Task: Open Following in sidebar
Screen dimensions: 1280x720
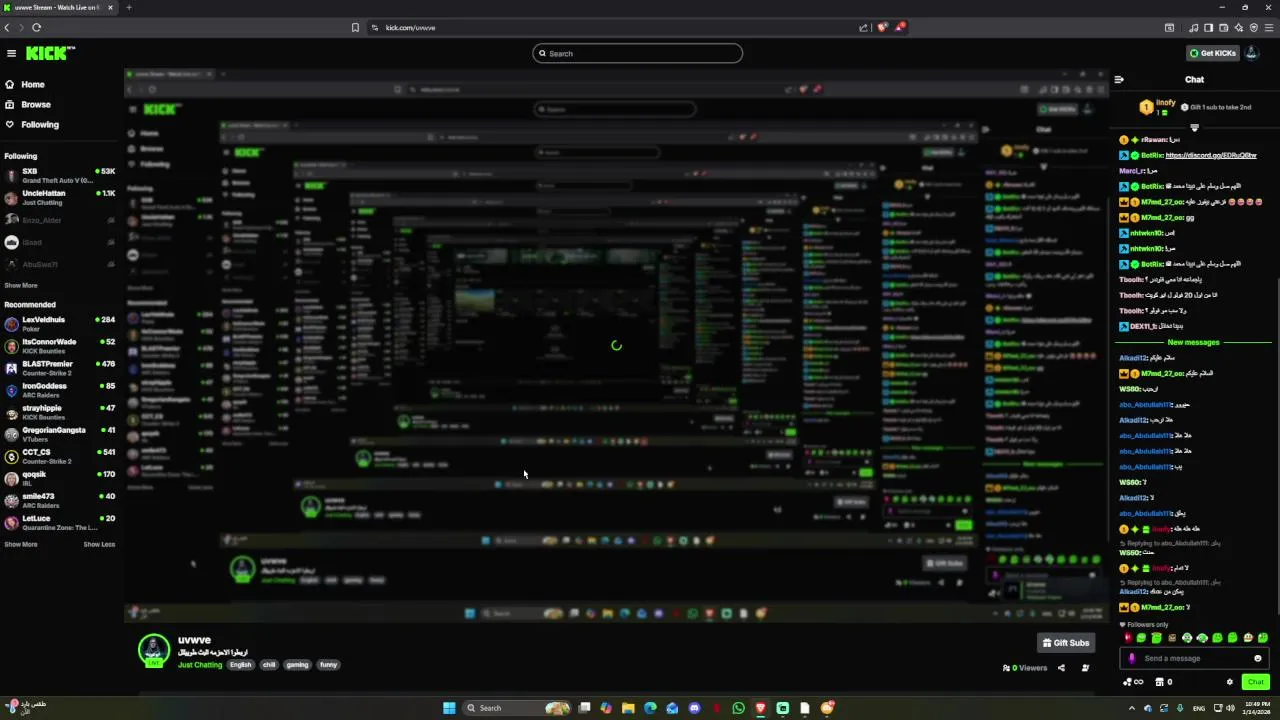Action: (x=32, y=125)
